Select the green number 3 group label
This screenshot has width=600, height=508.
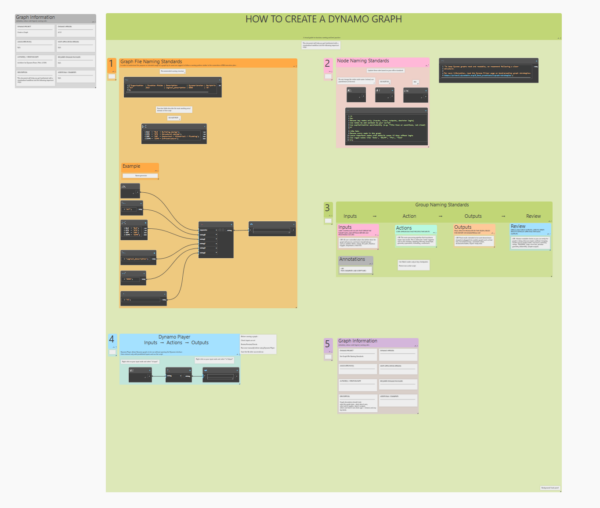tap(328, 208)
